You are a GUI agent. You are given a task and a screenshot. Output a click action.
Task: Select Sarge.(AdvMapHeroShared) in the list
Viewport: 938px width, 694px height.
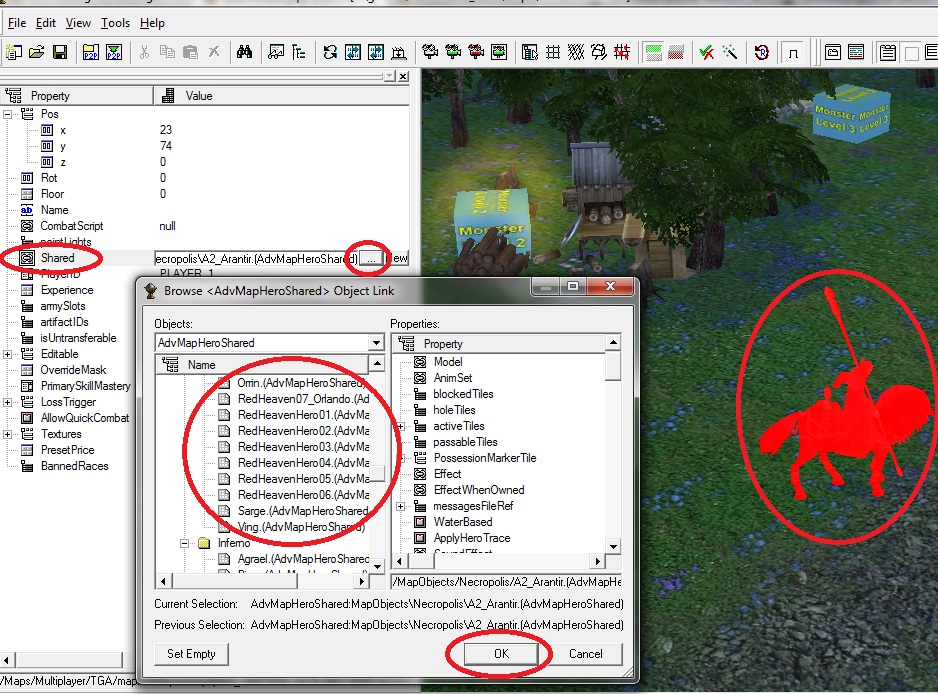click(x=303, y=511)
